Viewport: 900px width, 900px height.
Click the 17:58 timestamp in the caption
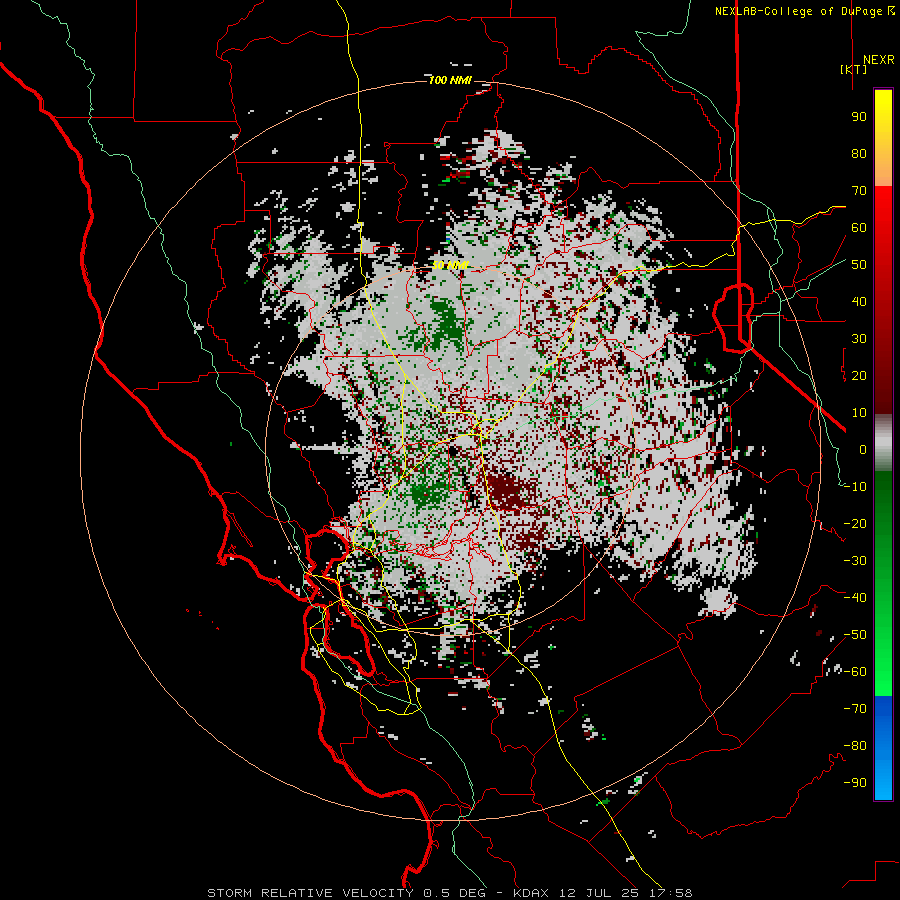coord(669,893)
